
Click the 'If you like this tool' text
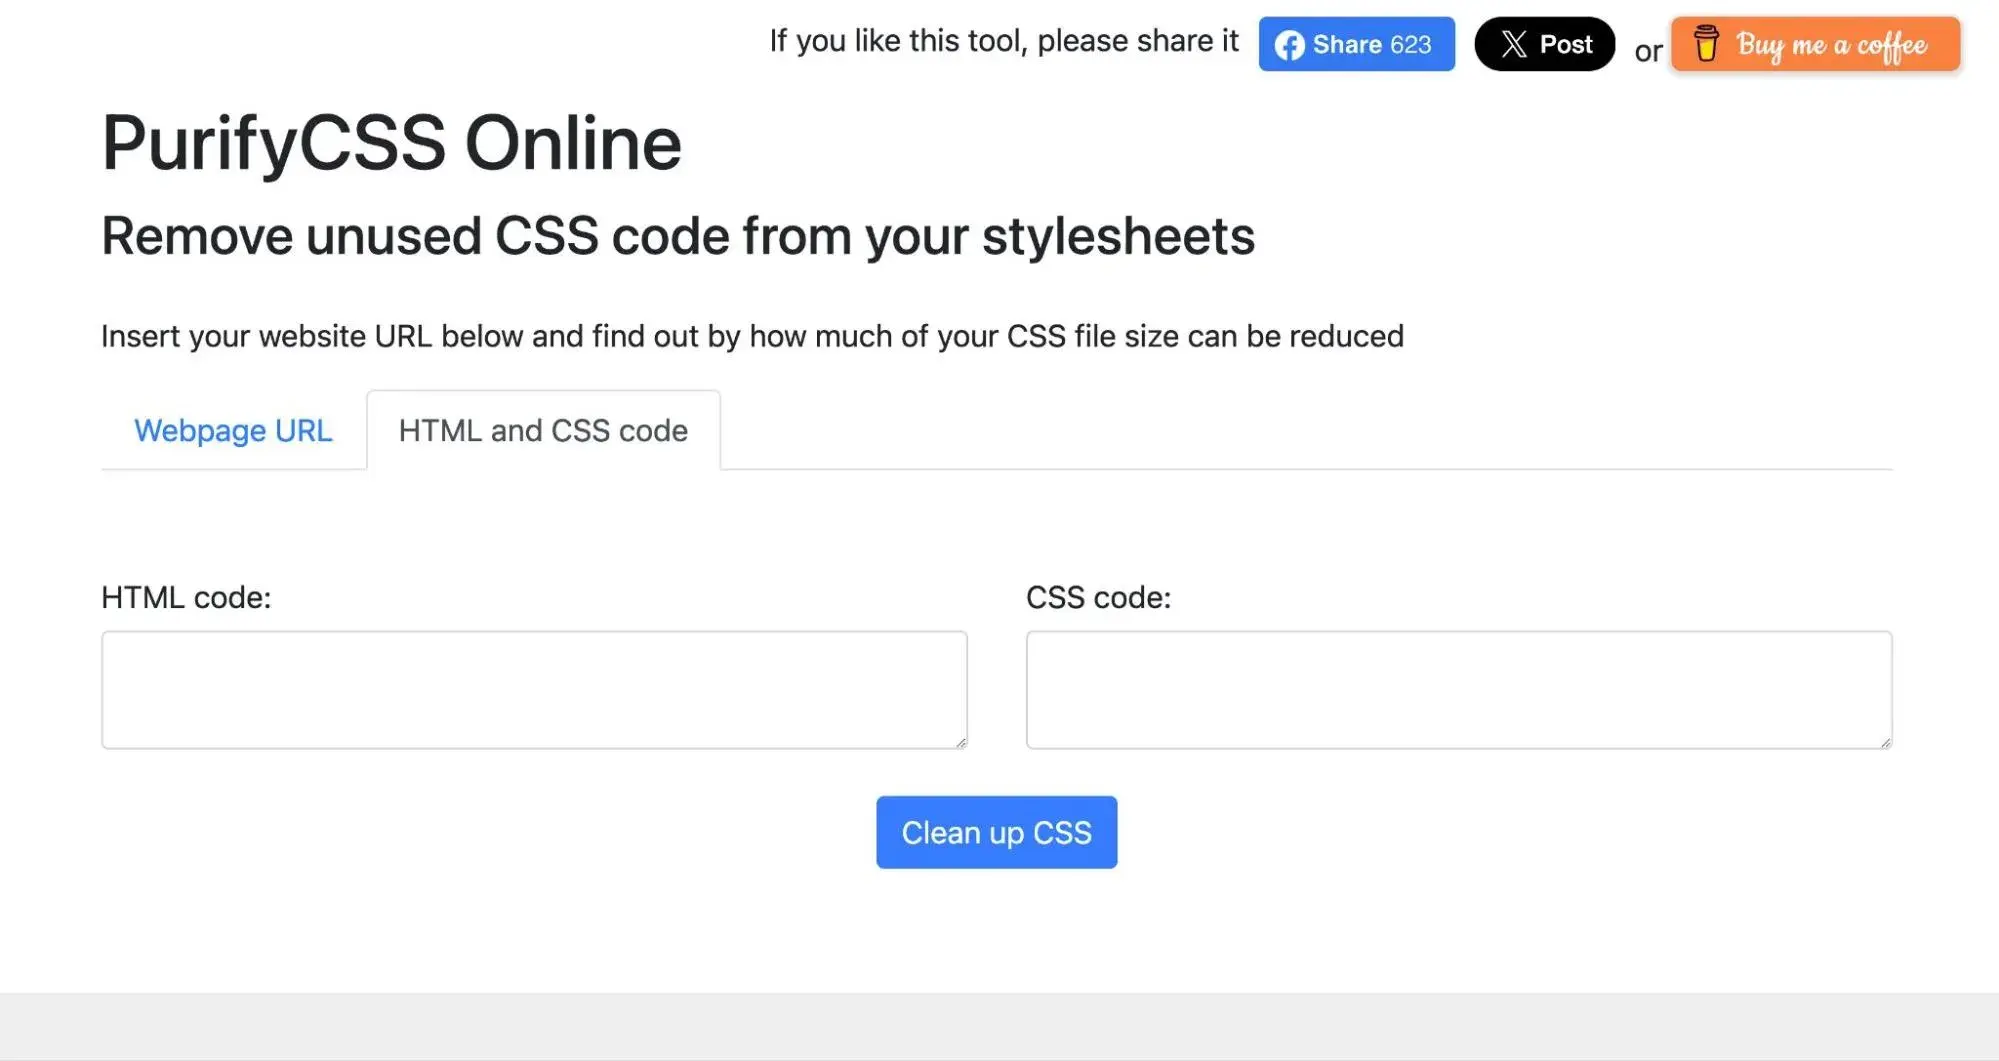click(x=1004, y=41)
